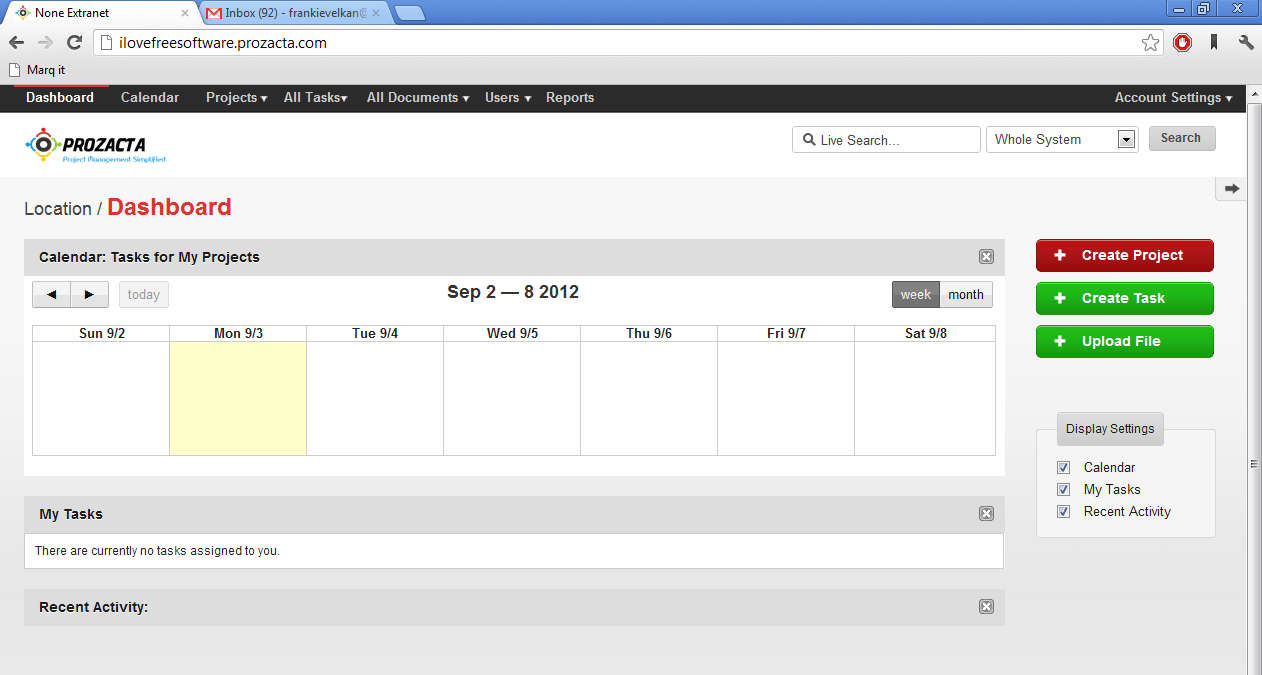1262x675 pixels.
Task: Open Calendar in the navigation bar
Action: pyautogui.click(x=150, y=98)
